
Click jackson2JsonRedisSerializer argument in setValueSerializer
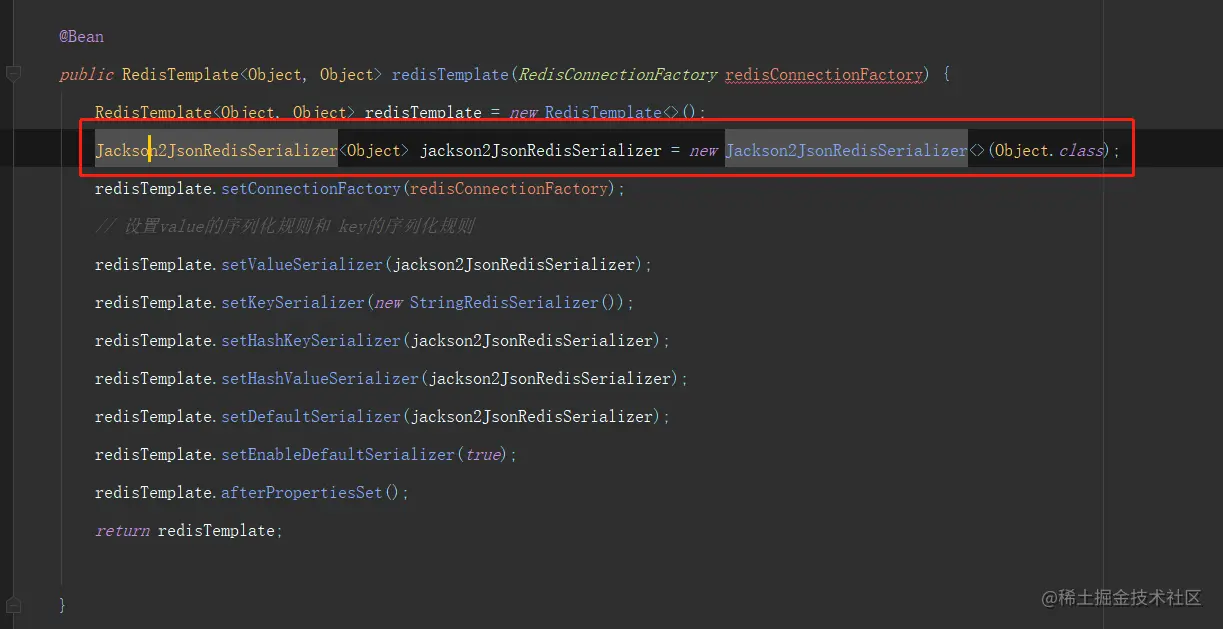[514, 265]
